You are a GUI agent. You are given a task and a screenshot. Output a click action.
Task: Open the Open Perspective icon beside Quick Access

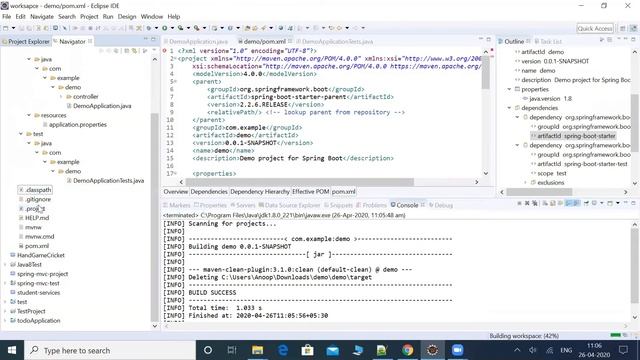click(622, 28)
